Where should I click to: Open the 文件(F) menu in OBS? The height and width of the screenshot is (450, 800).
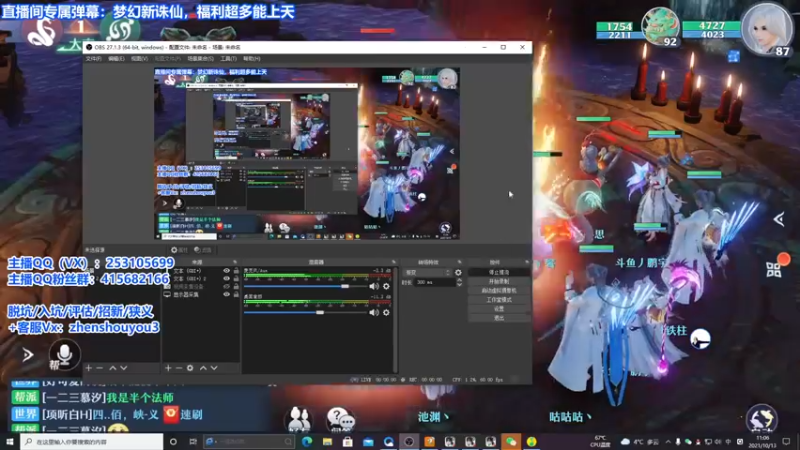tap(93, 59)
